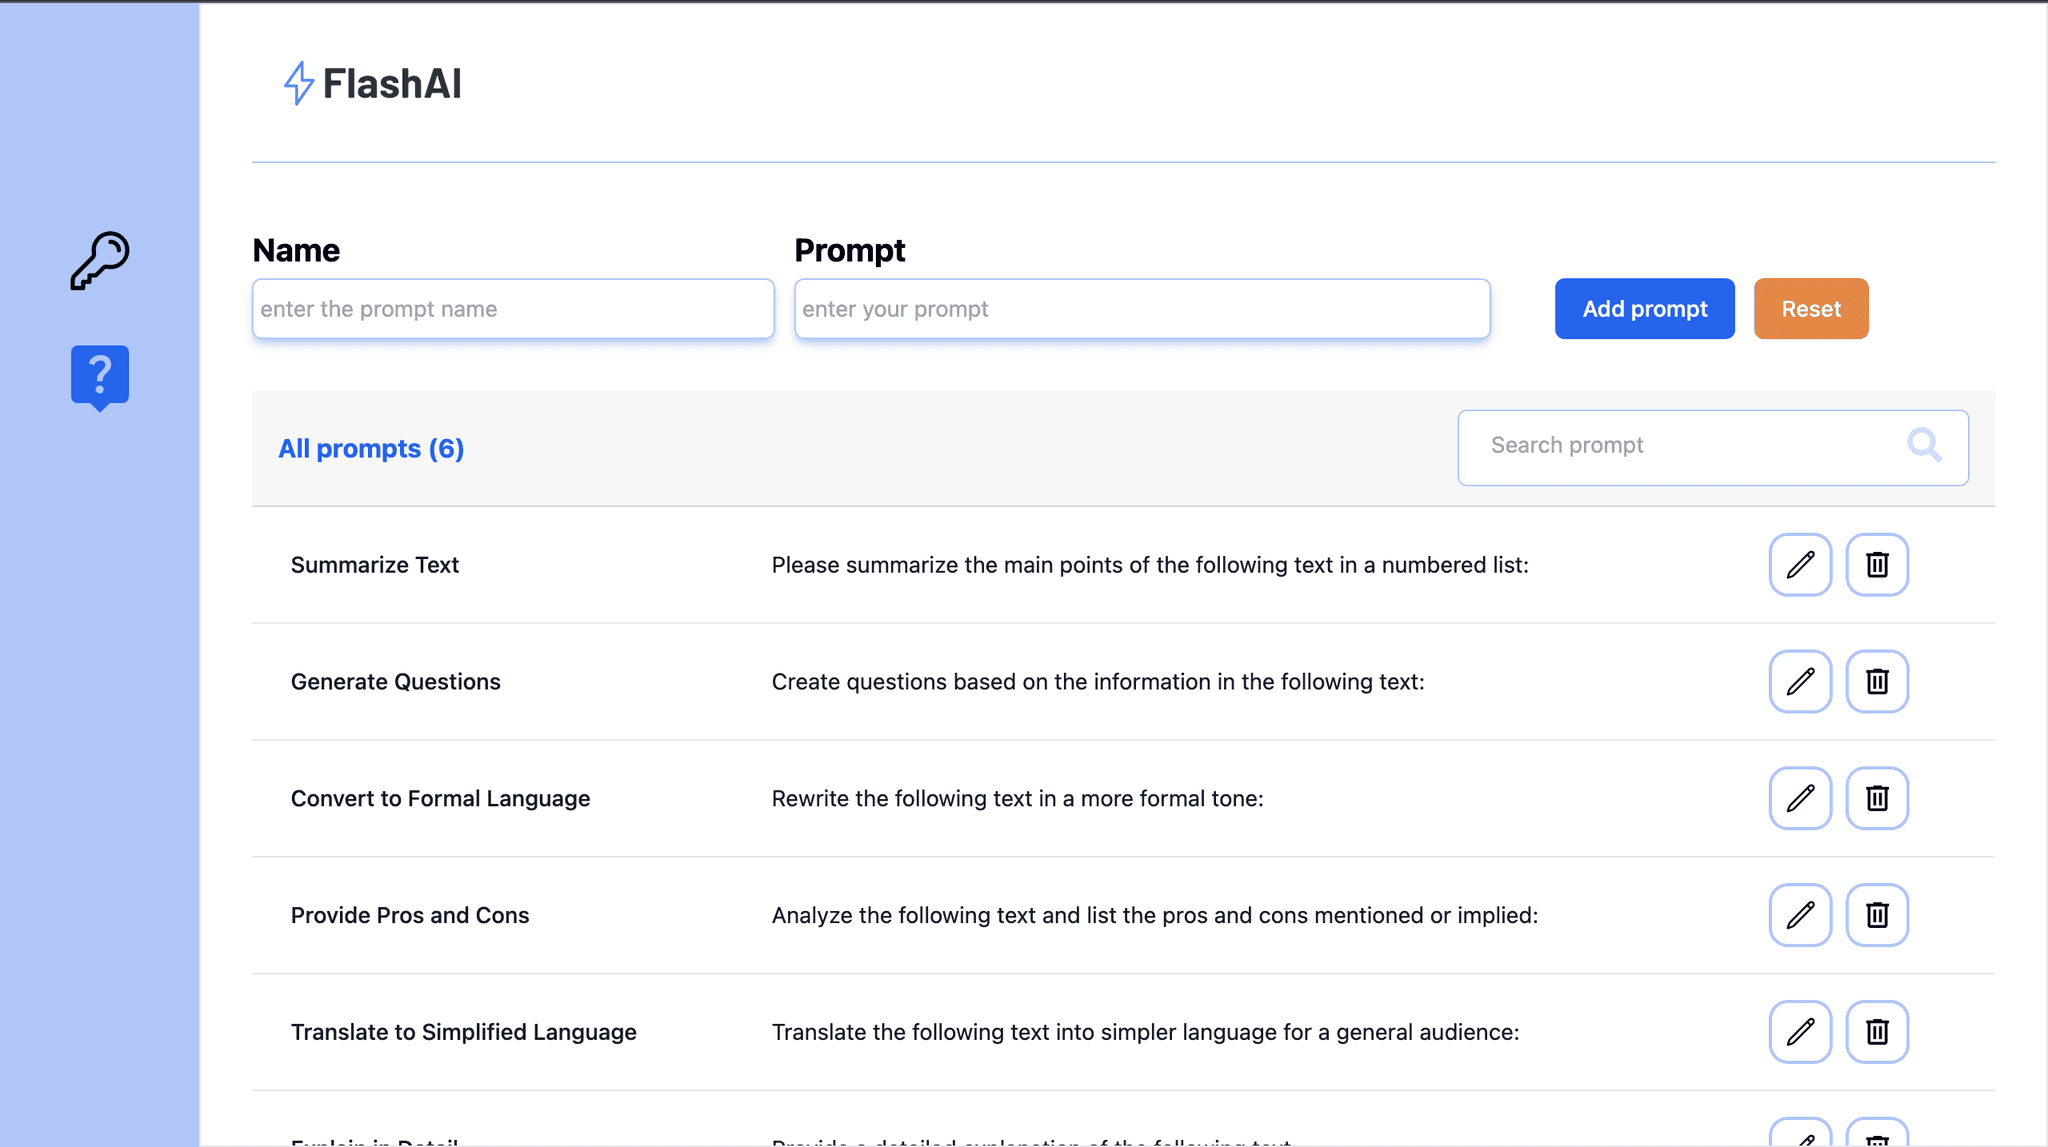
Task: Edit the Provide Pros and Cons prompt
Action: click(x=1800, y=915)
